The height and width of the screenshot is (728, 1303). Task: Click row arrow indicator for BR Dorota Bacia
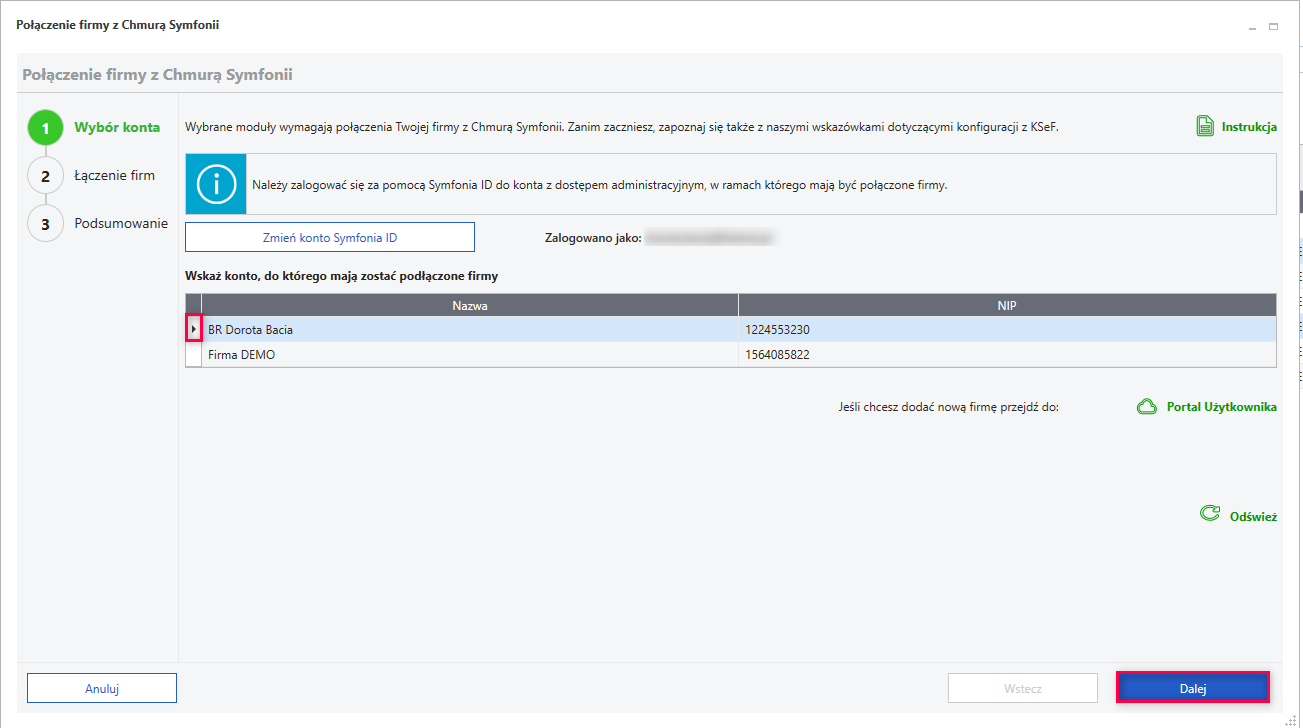coord(194,329)
